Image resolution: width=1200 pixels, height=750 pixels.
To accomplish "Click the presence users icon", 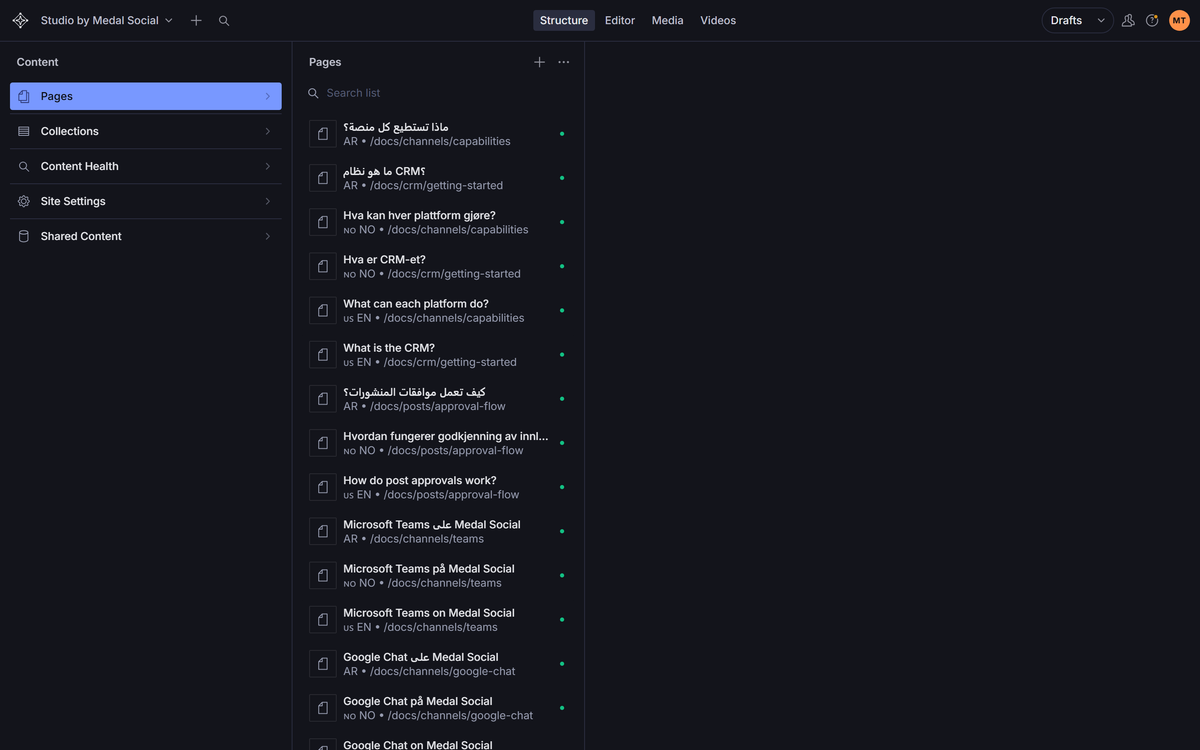I will [x=1128, y=20].
